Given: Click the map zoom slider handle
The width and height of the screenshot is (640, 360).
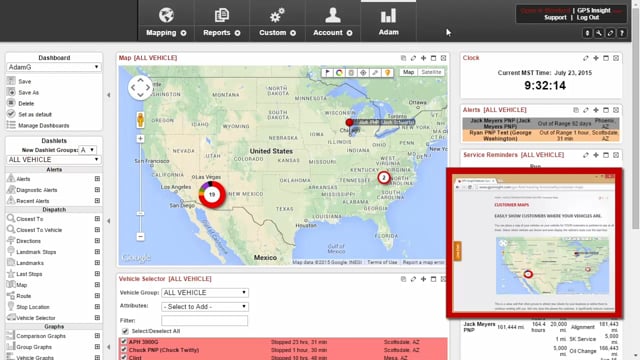Looking at the screenshot, I should click(140, 213).
